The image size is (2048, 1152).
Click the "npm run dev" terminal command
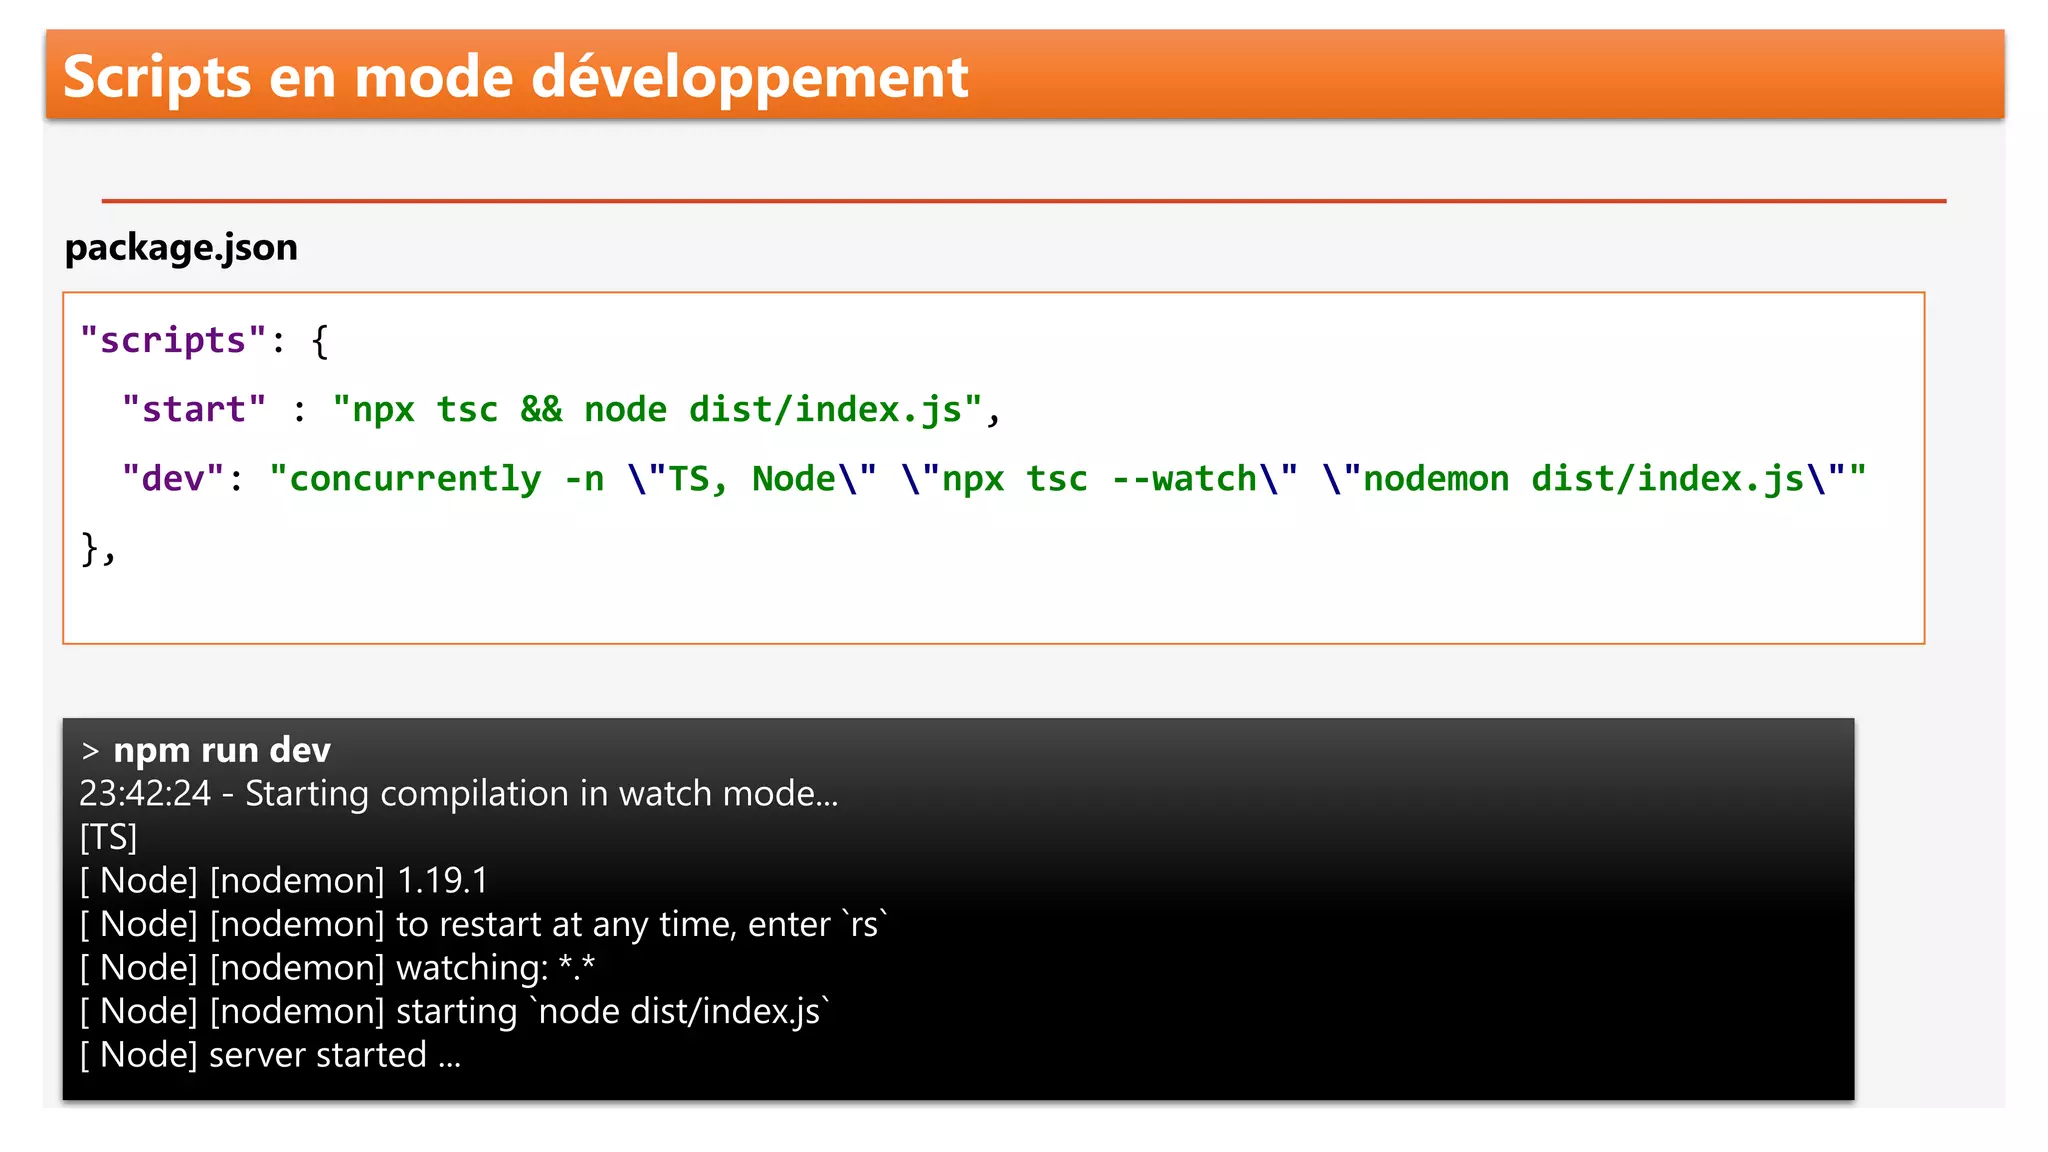(222, 750)
